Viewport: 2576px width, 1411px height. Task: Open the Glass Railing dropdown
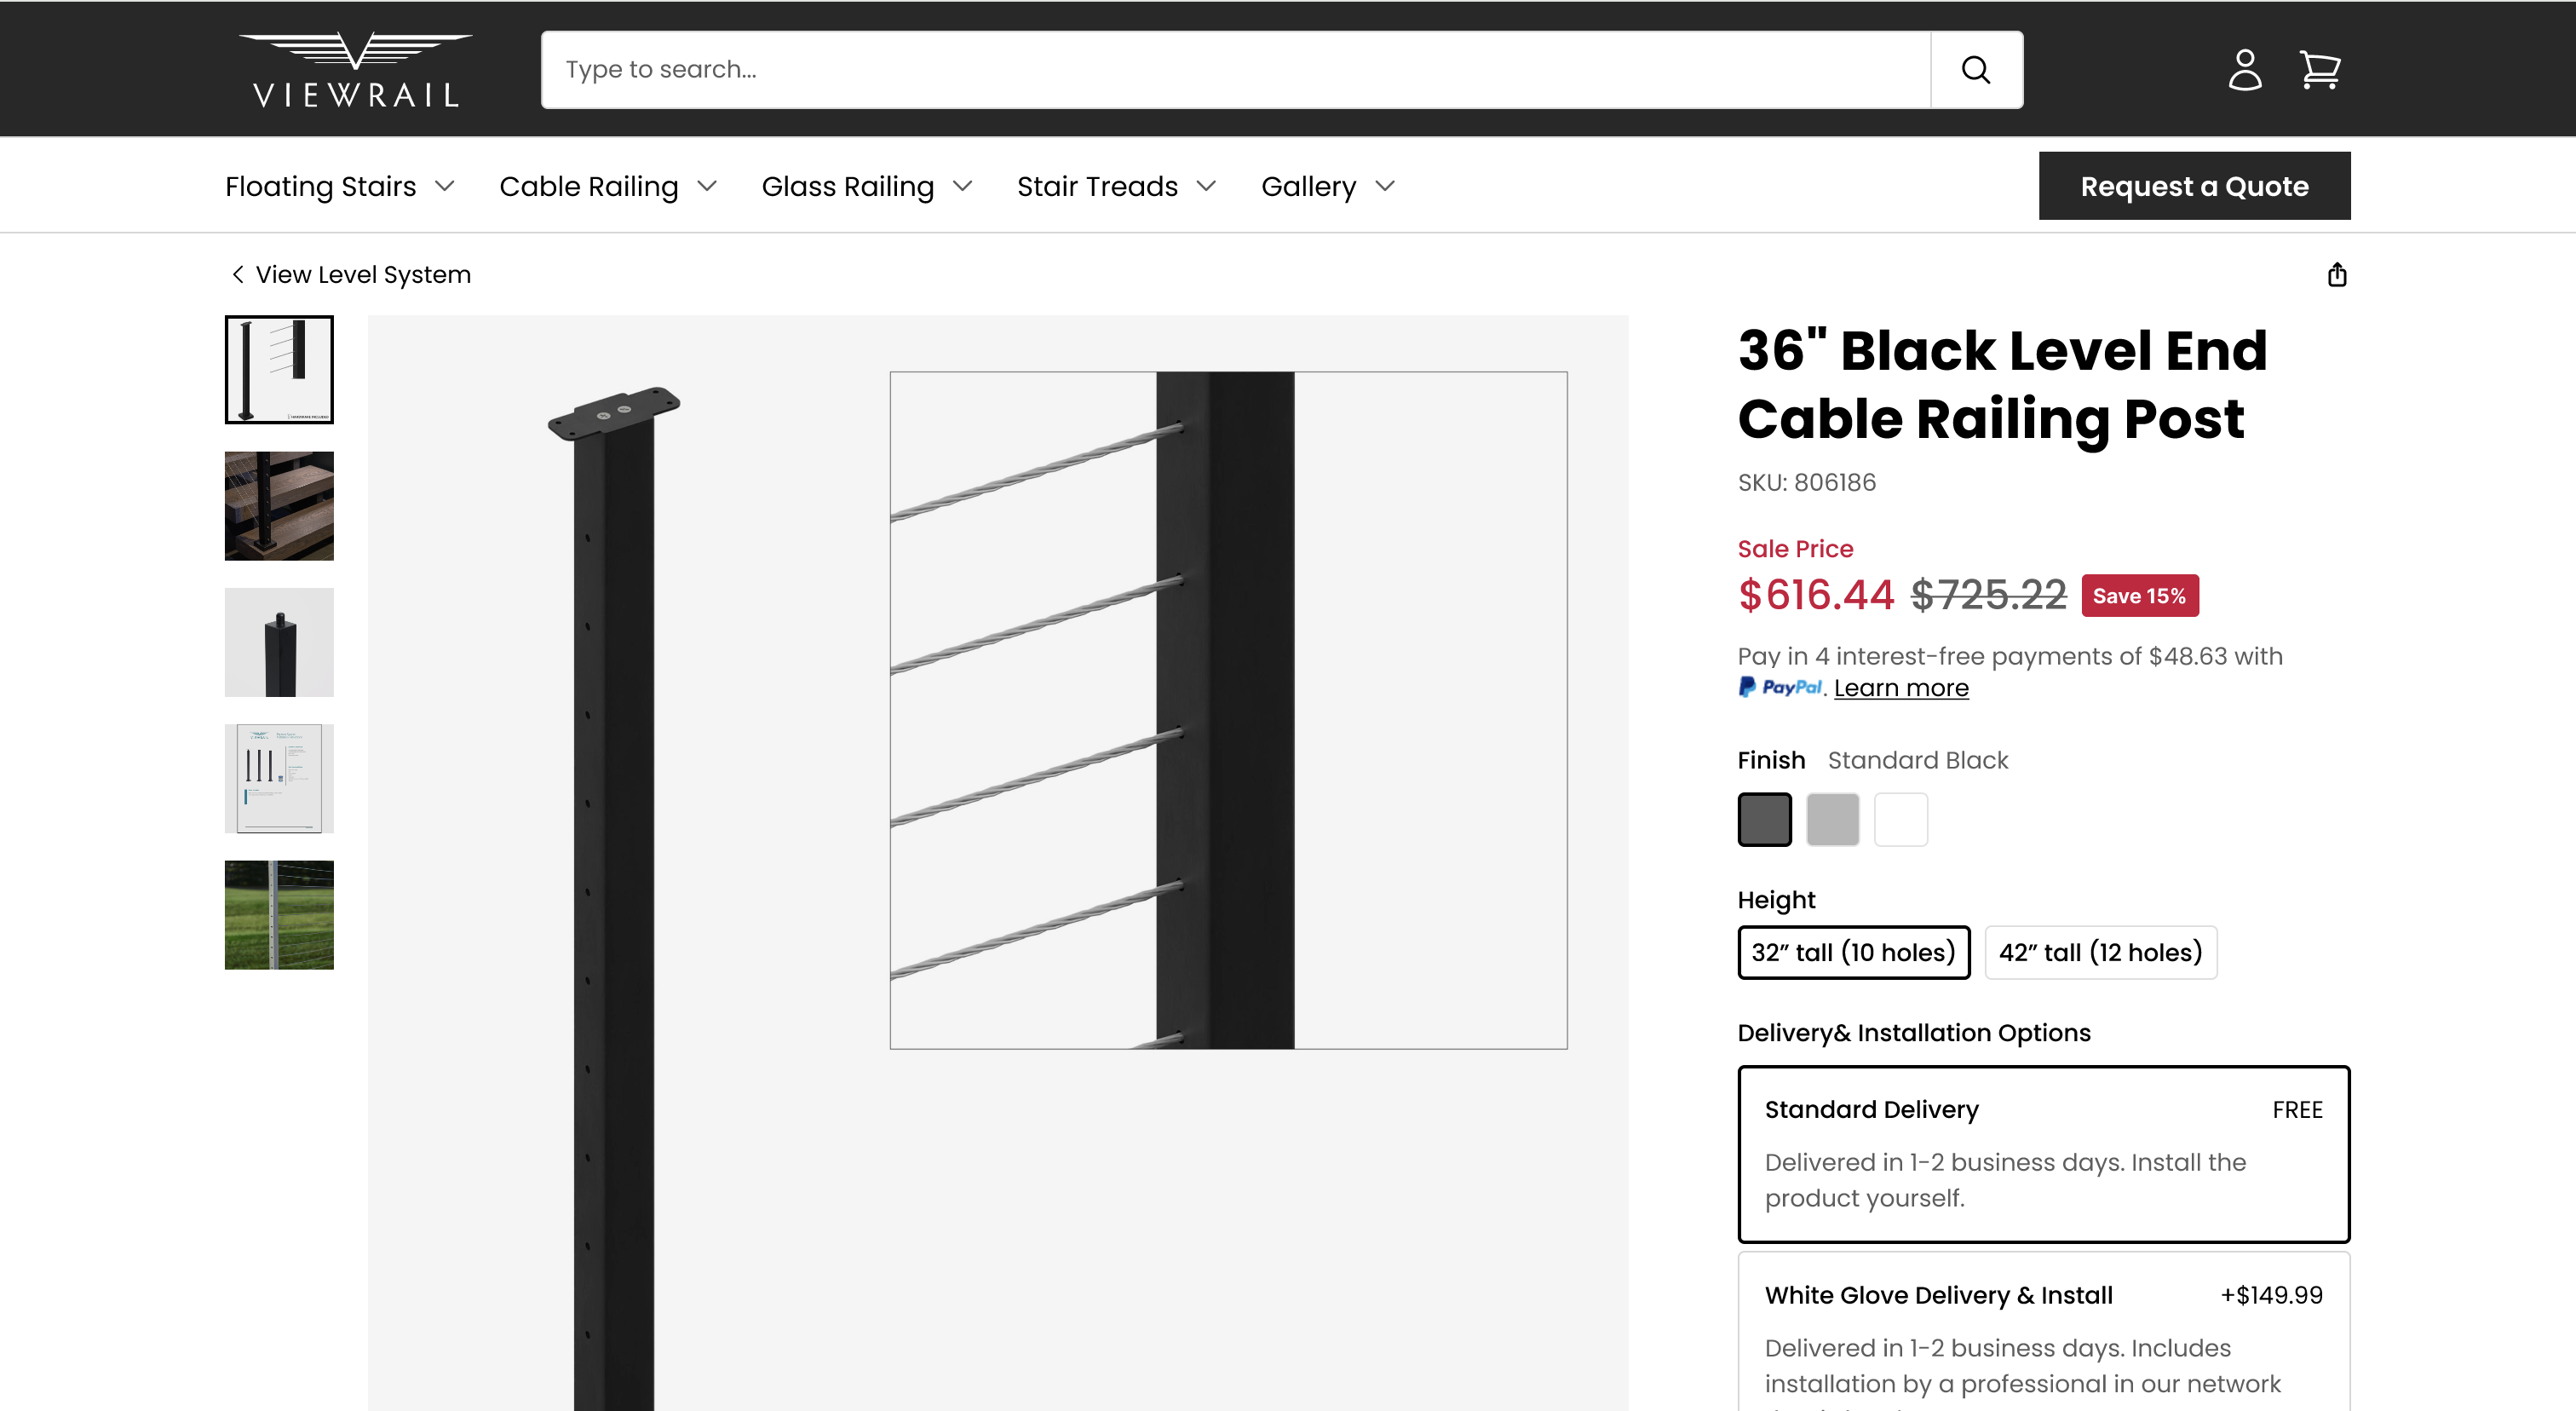coord(848,185)
